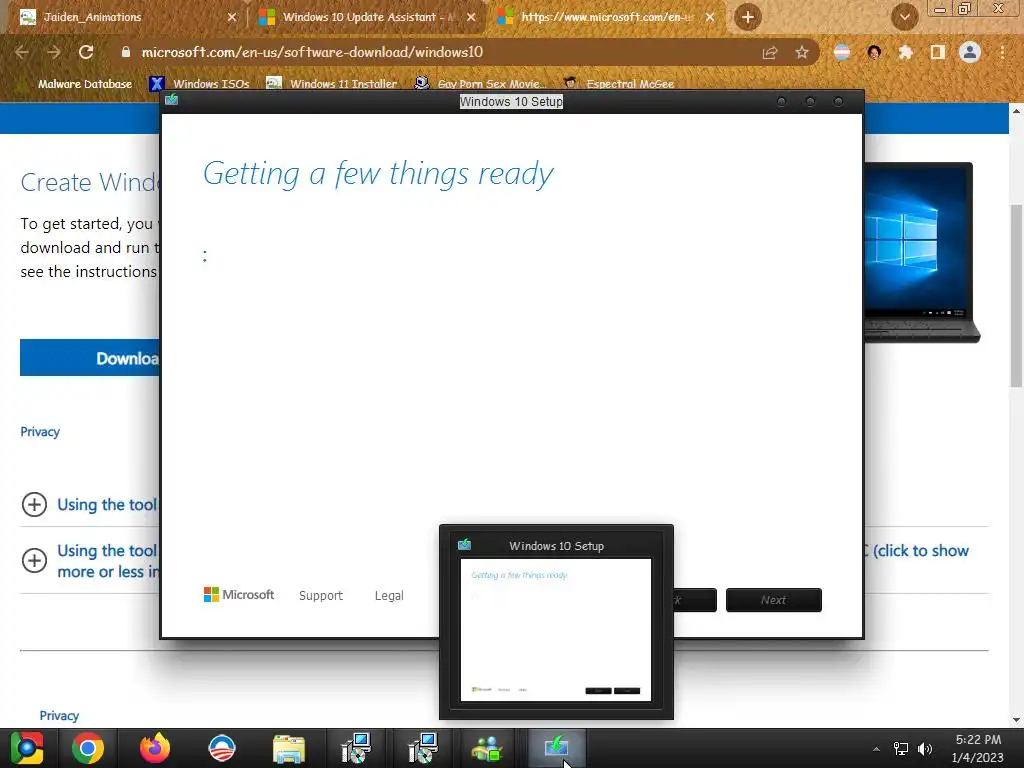Open second installer disc icon on taskbar
Viewport: 1024px width, 768px height.
pyautogui.click(x=422, y=748)
